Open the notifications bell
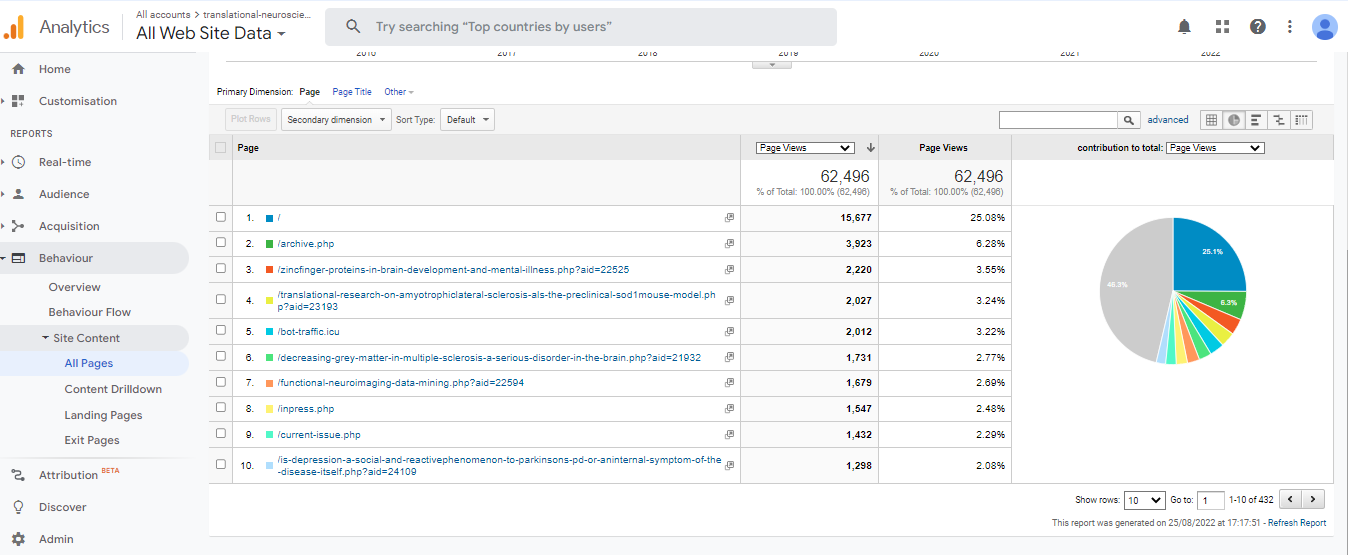This screenshot has height=555, width=1348. (1184, 27)
